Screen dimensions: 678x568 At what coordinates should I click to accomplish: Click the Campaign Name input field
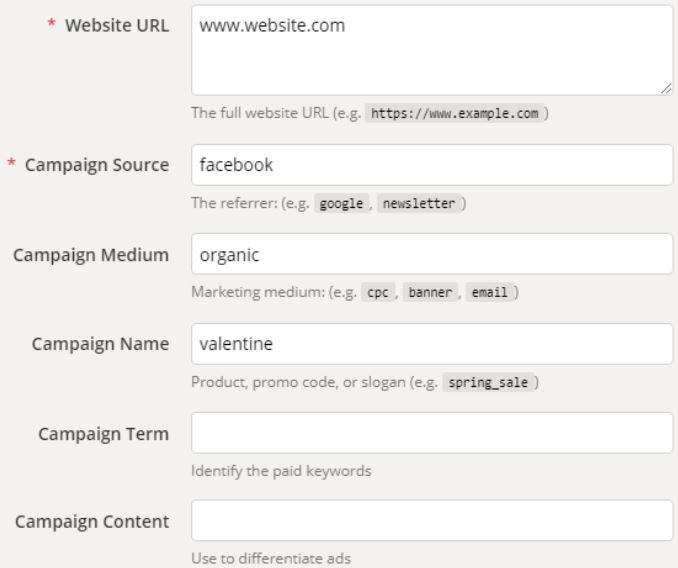pyautogui.click(x=432, y=344)
